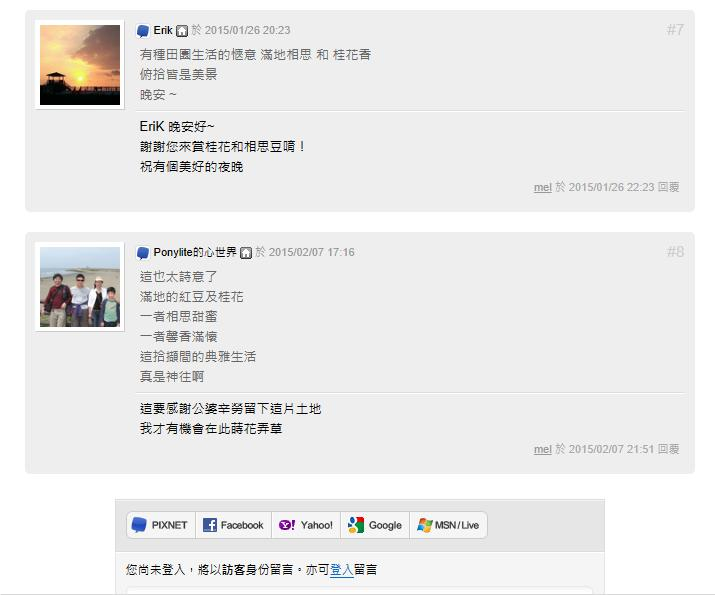Choose Yahoo! login option
The width and height of the screenshot is (715, 595).
[x=306, y=525]
